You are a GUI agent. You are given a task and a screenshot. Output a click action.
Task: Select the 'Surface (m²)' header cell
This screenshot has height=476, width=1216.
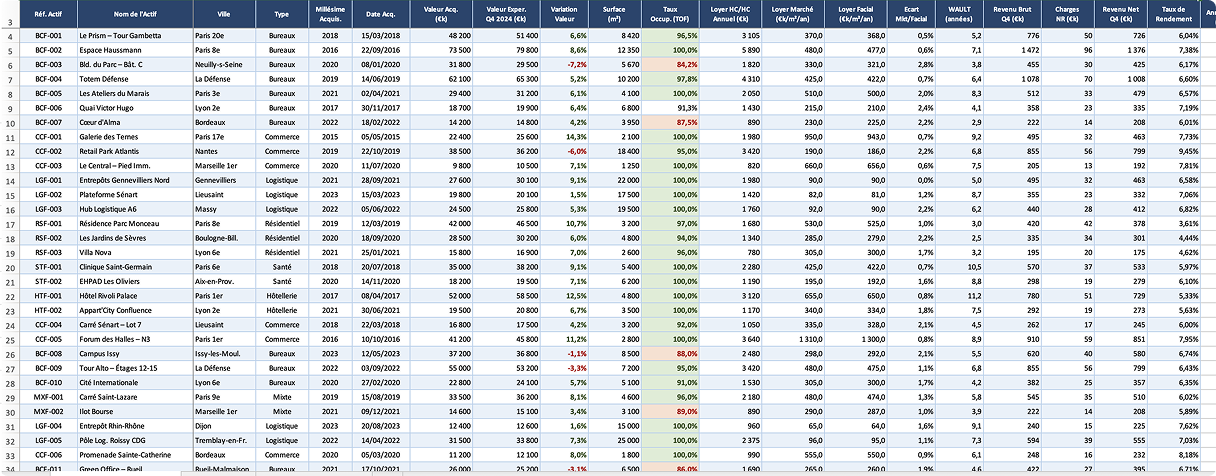coord(613,14)
